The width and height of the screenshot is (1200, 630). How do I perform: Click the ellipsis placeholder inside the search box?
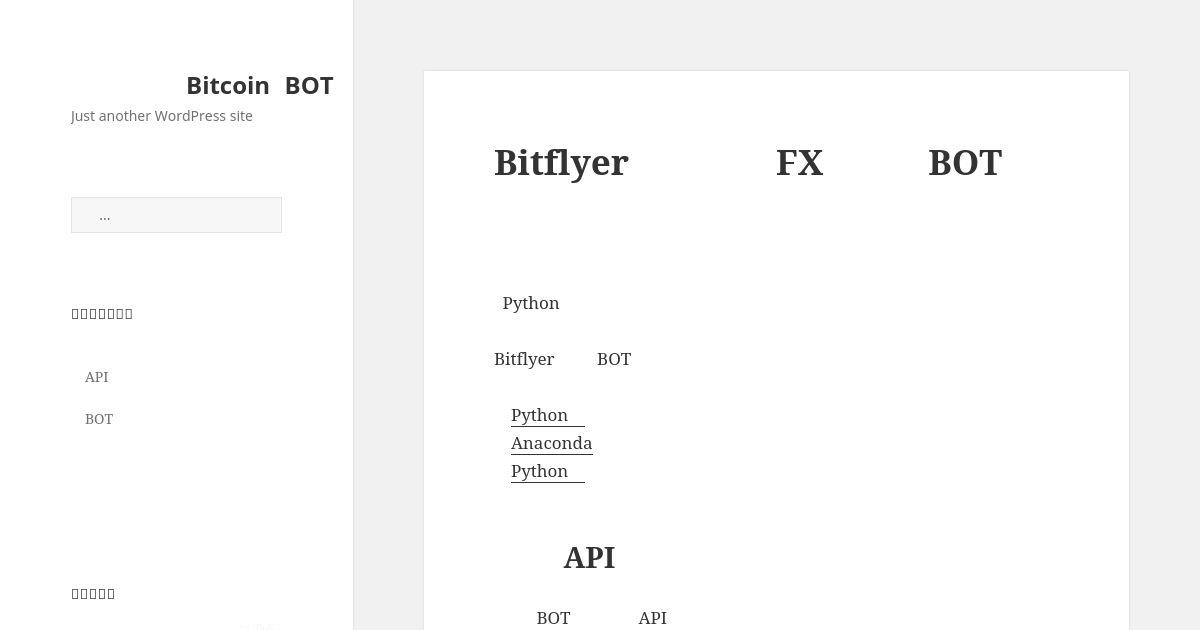tap(105, 216)
